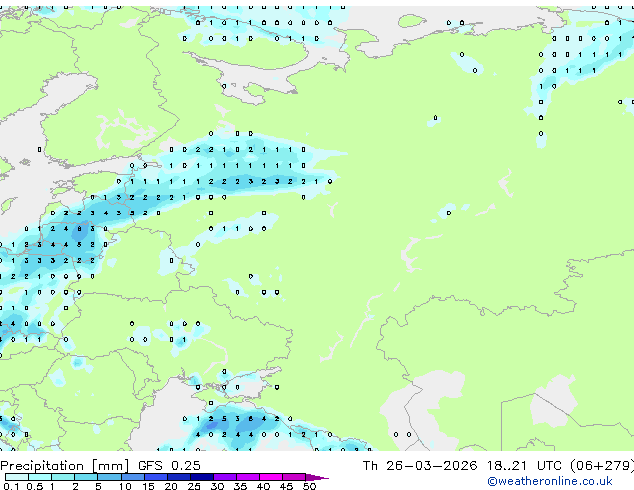
Task: Select the '40' legend scale label
Action: tap(263, 486)
